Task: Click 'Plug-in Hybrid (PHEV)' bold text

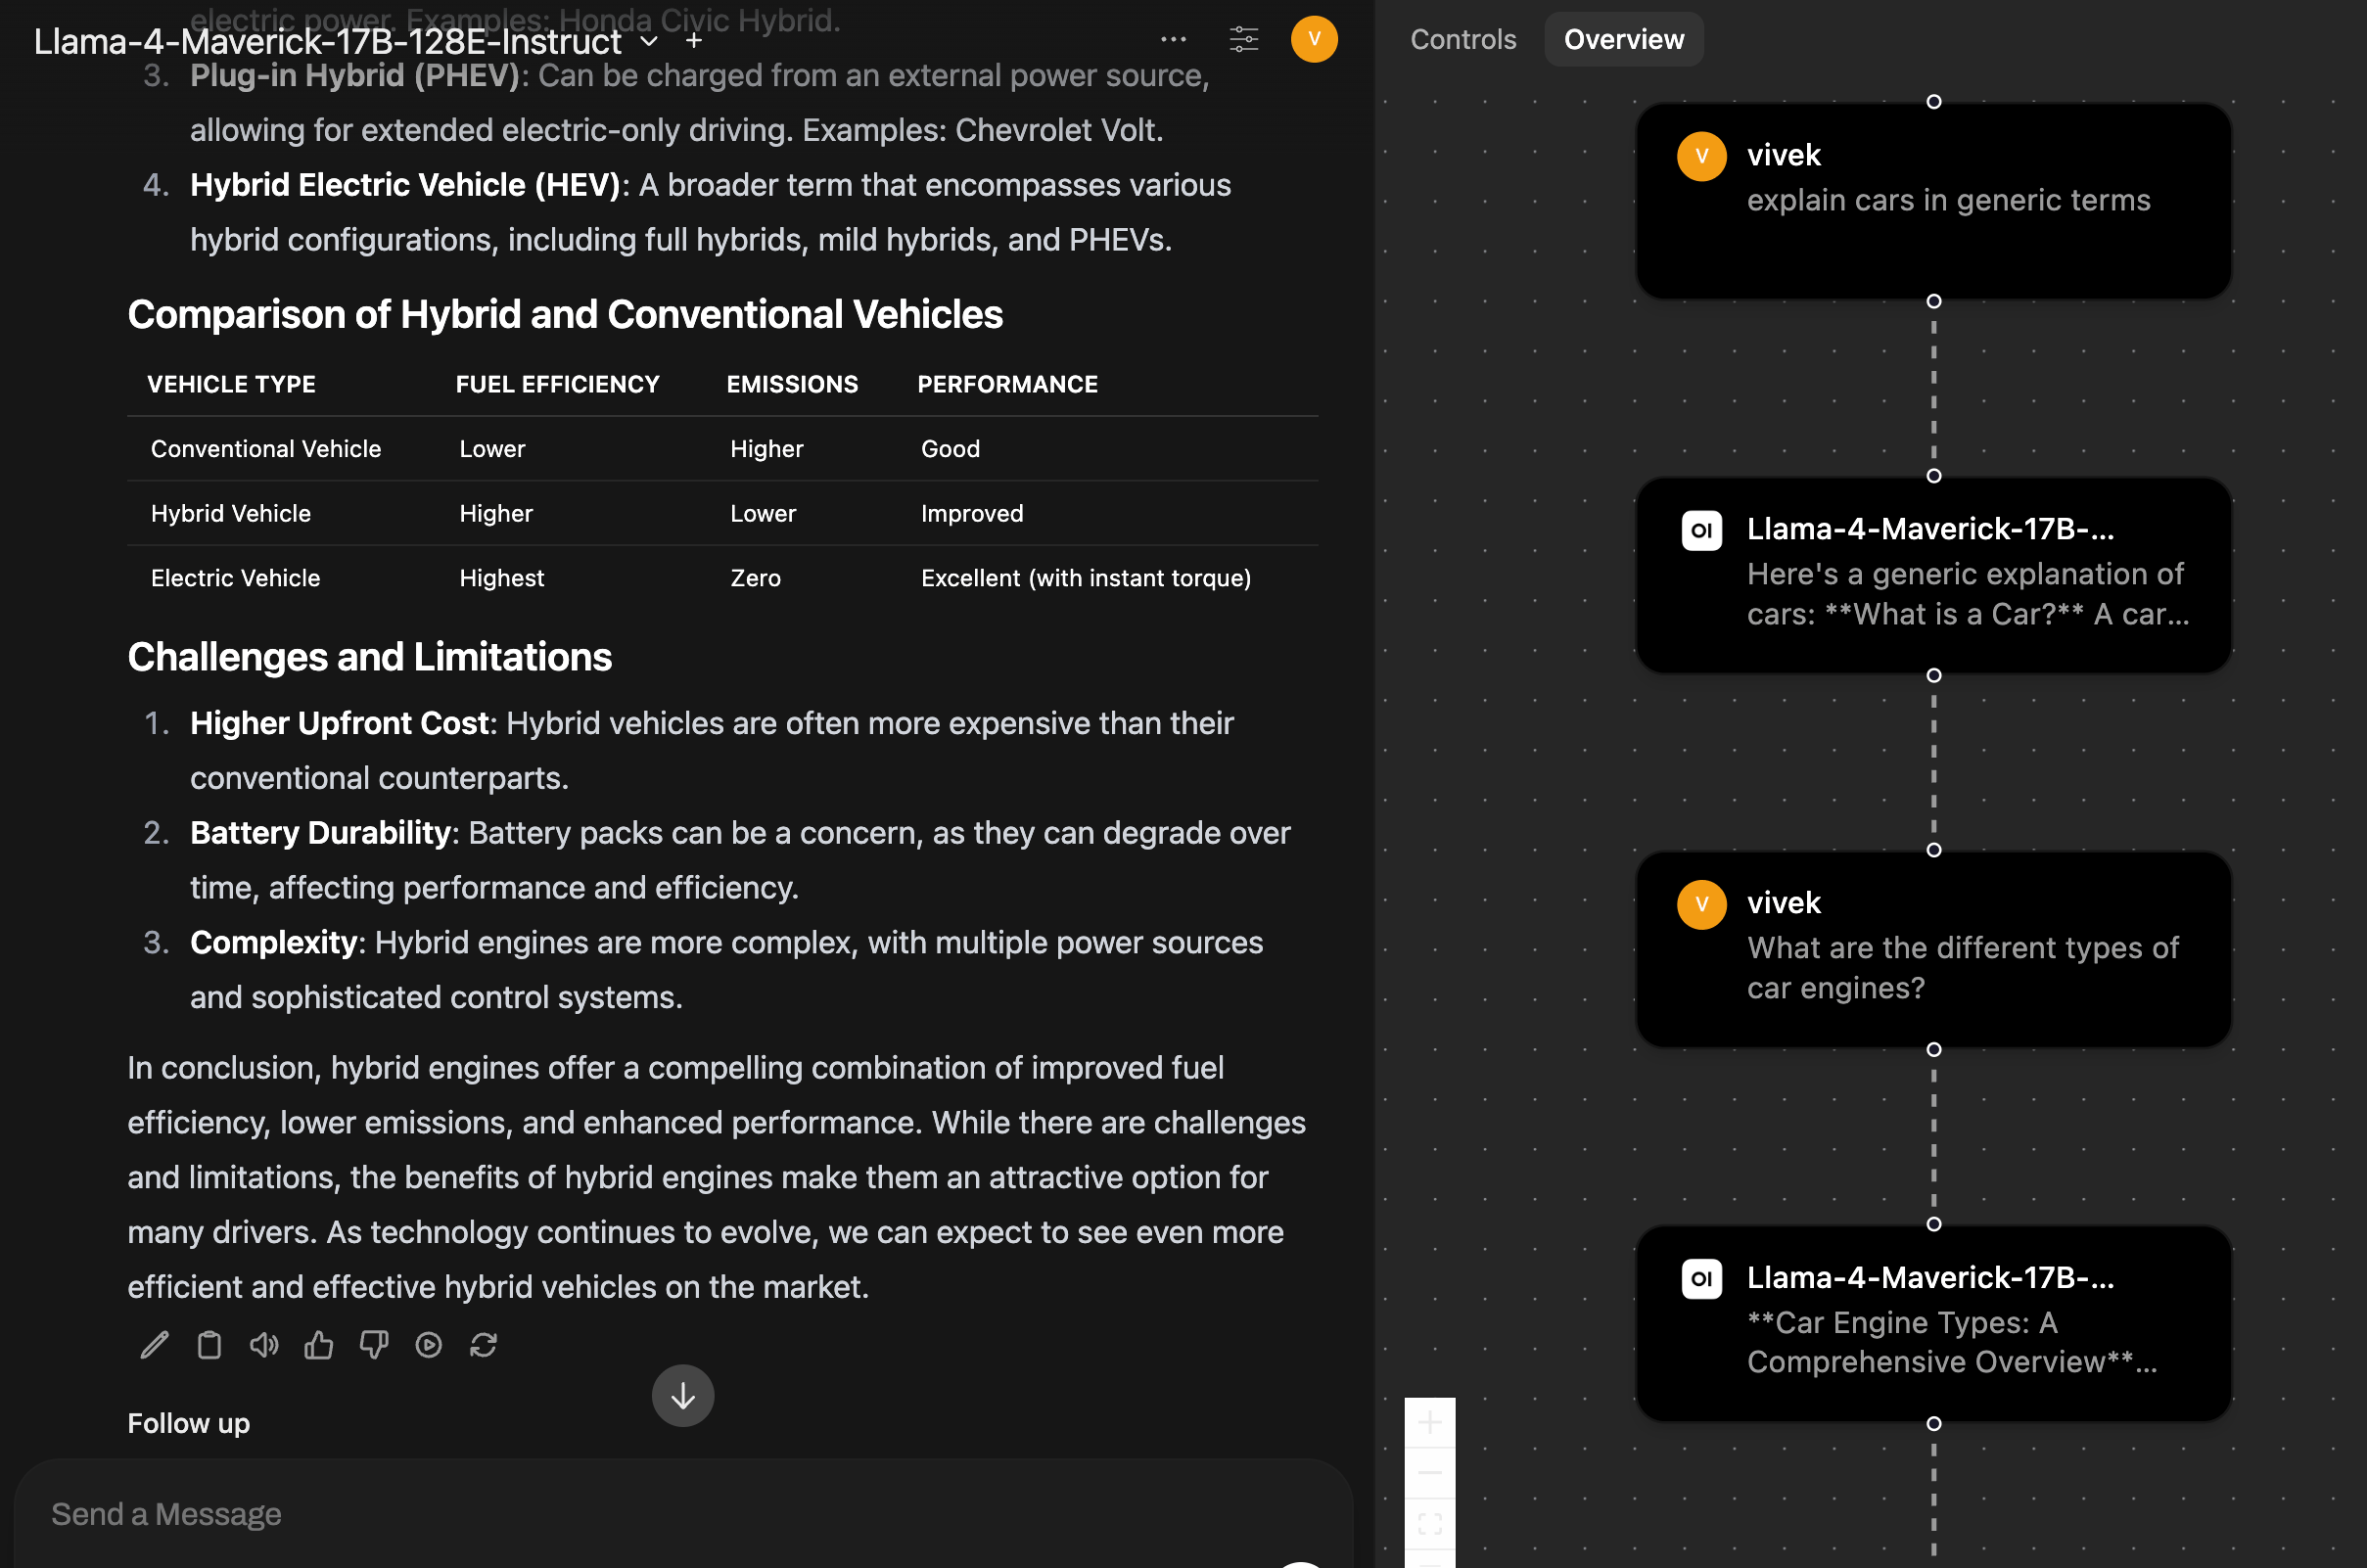Action: coord(355,75)
